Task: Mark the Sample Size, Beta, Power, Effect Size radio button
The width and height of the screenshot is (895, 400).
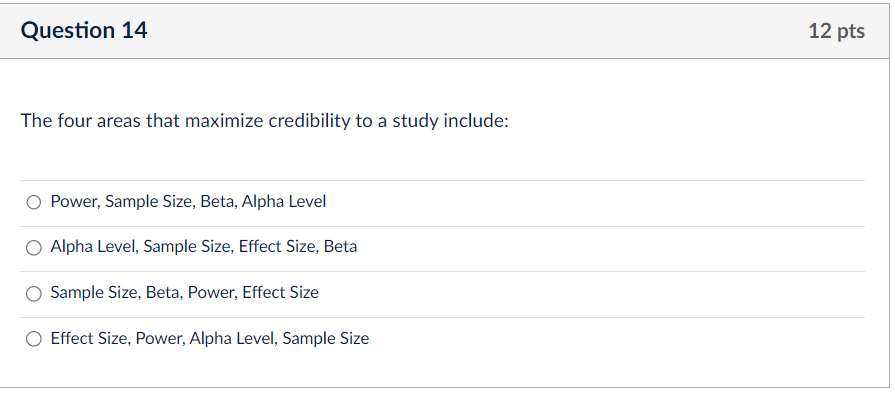Action: click(x=34, y=293)
